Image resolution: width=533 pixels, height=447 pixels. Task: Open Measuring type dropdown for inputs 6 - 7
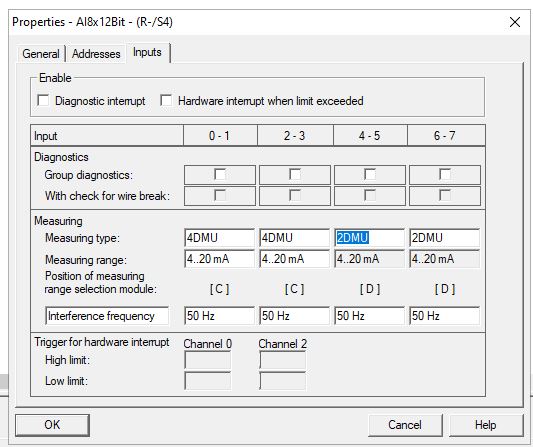pos(445,238)
